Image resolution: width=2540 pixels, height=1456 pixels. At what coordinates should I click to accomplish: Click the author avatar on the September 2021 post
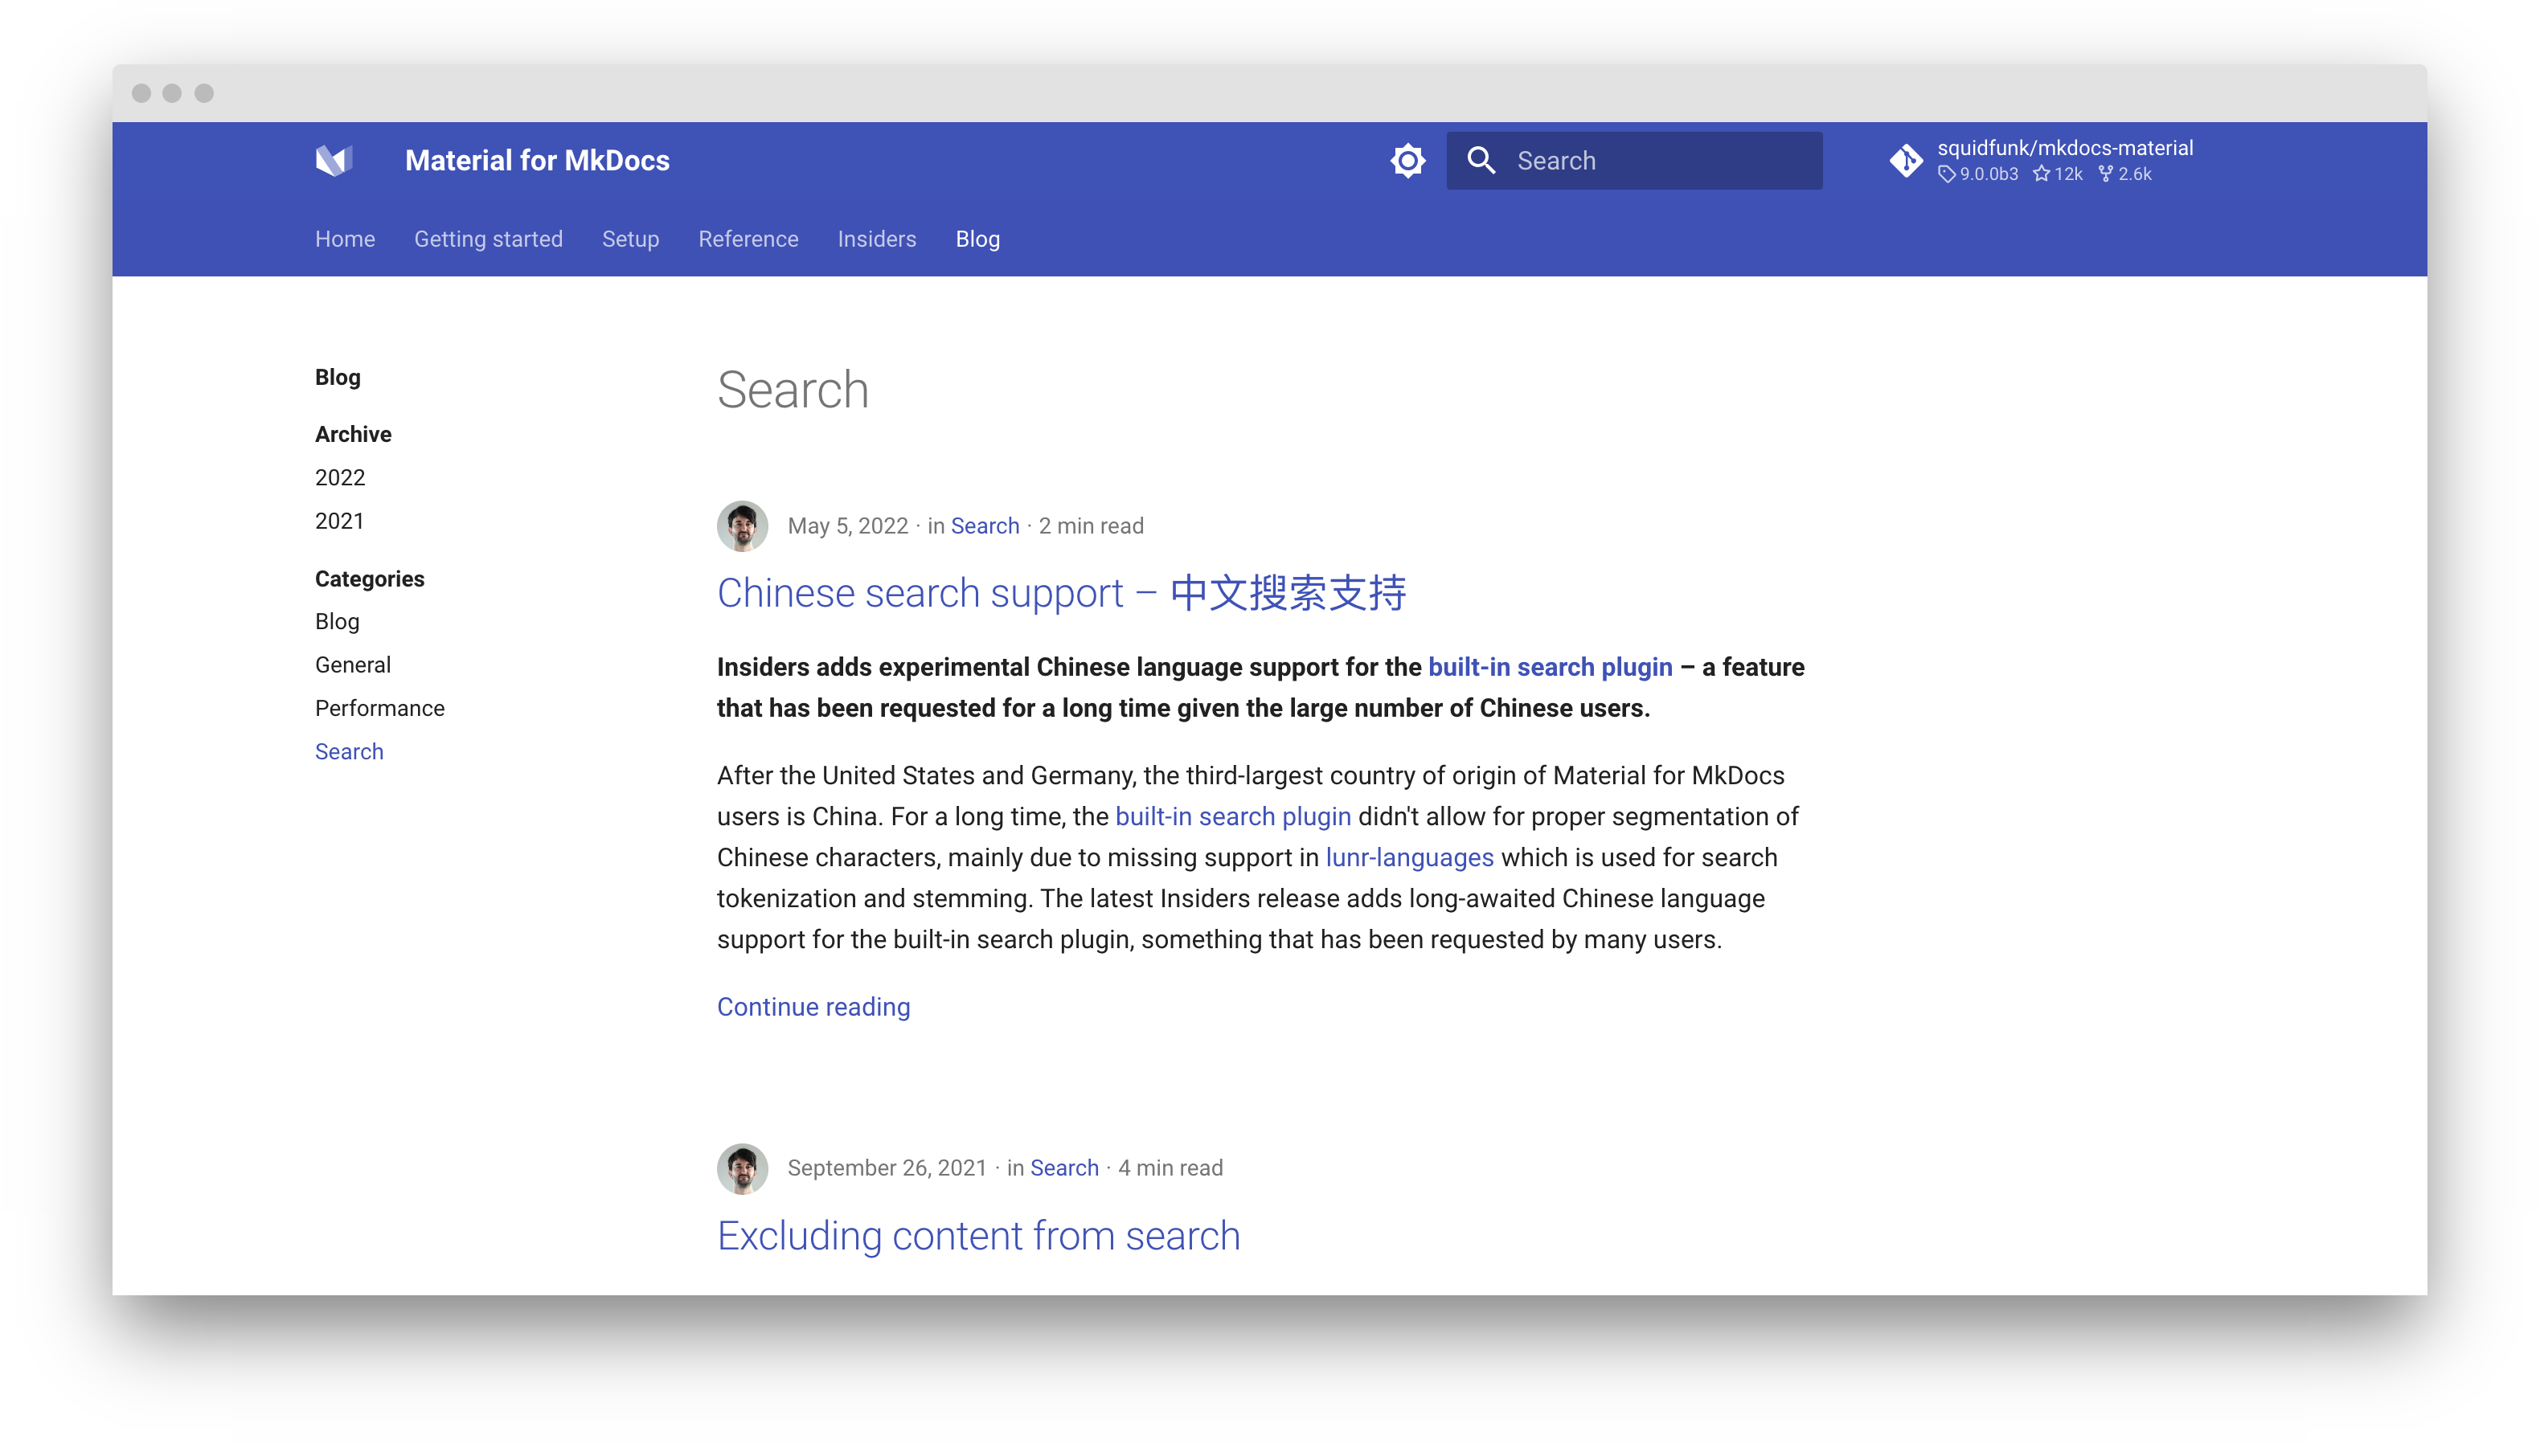click(742, 1168)
